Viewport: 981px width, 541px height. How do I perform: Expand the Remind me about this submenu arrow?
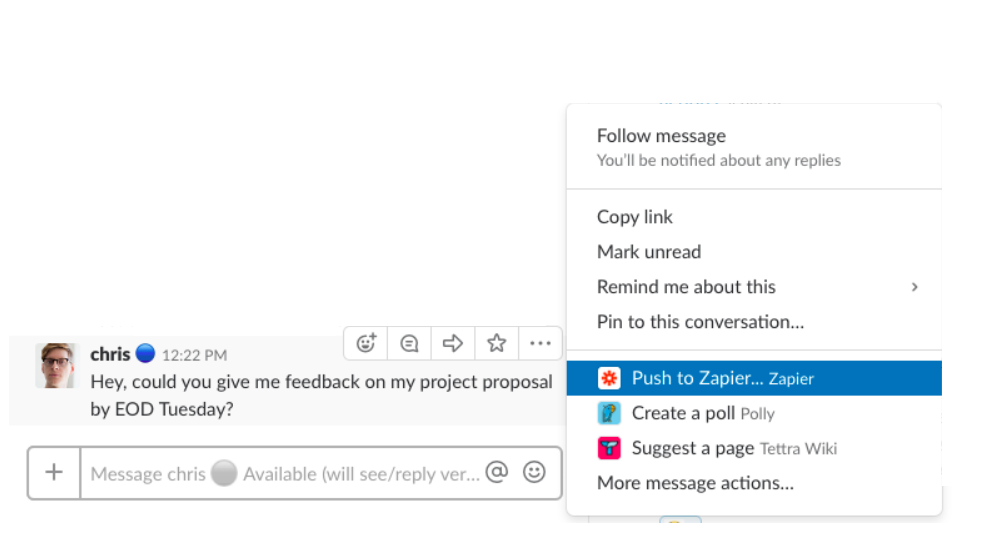click(914, 287)
